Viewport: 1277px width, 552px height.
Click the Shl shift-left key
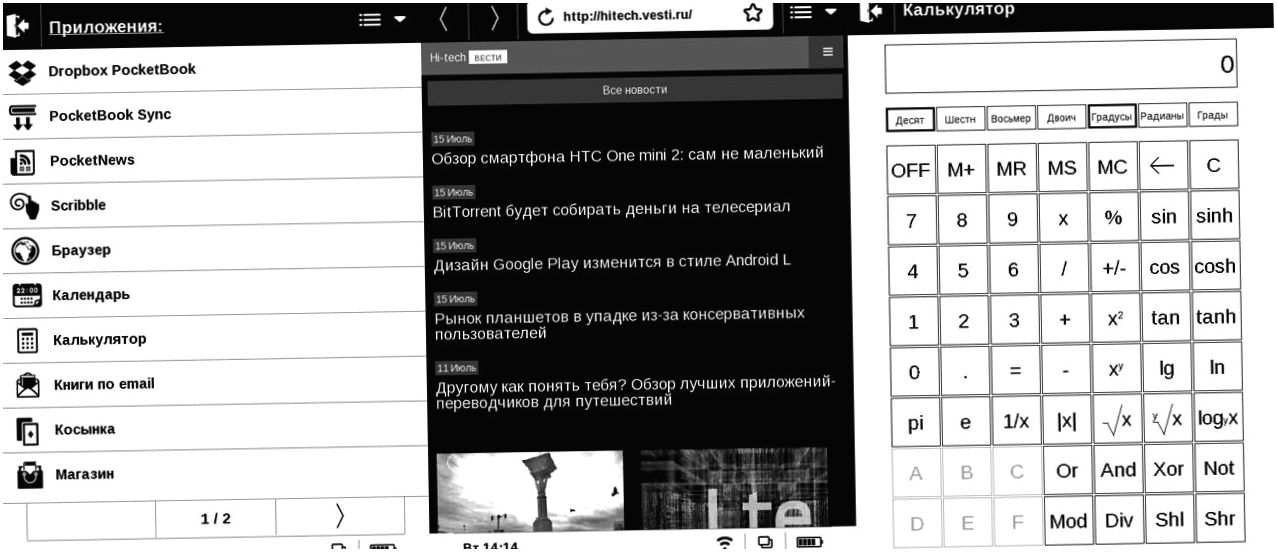[x=1168, y=520]
